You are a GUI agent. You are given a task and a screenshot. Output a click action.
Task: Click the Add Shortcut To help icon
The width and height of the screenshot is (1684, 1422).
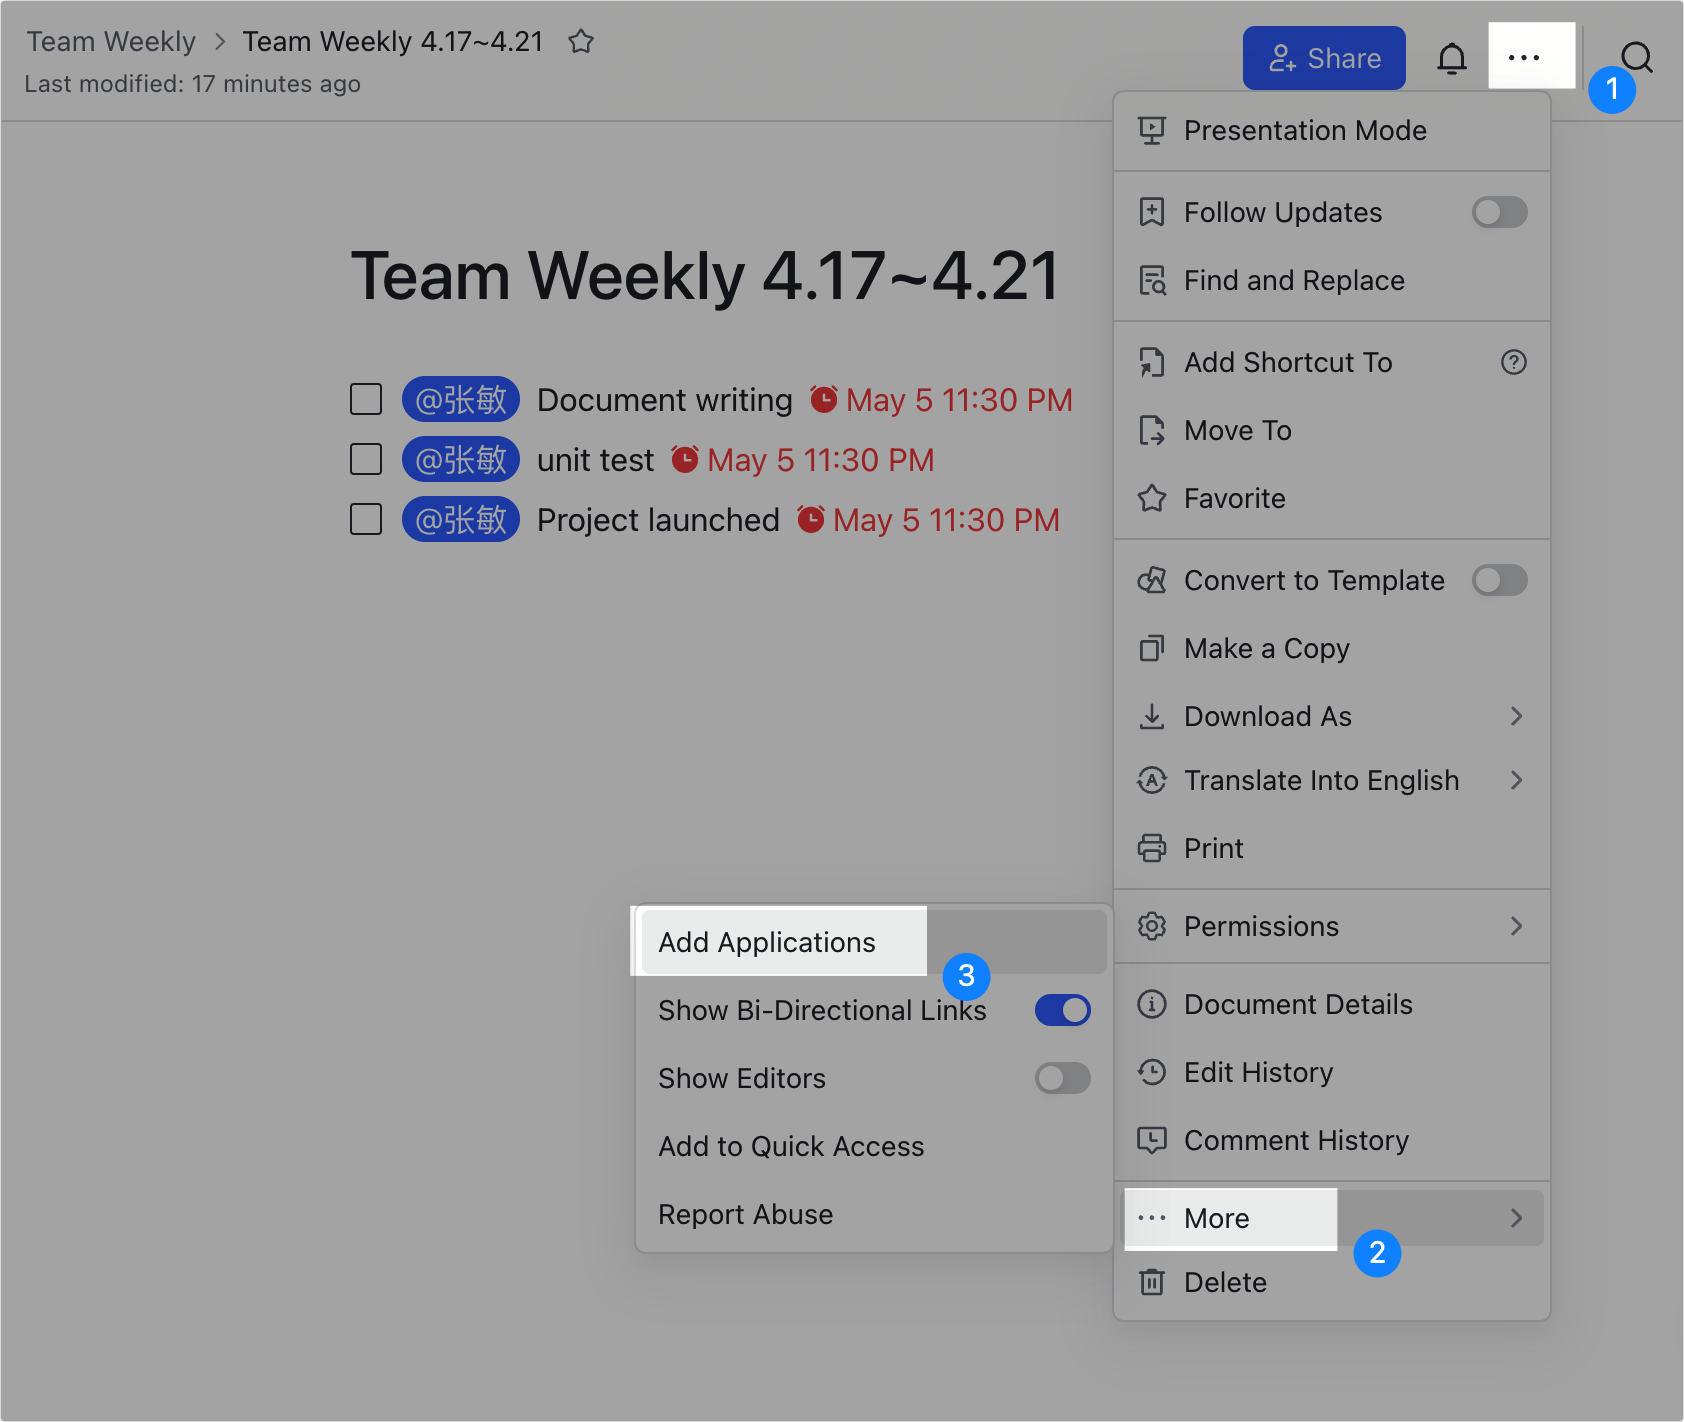(1513, 362)
